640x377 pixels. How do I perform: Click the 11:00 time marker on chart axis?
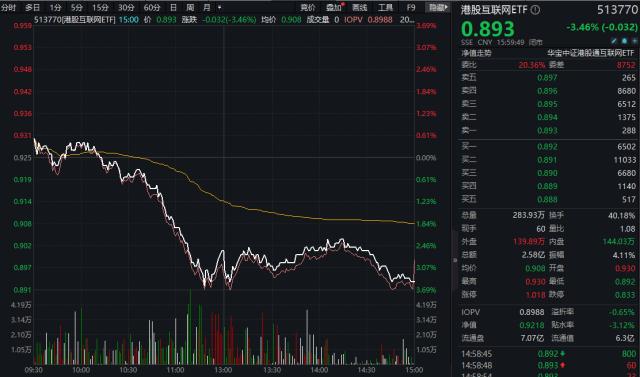tap(176, 370)
